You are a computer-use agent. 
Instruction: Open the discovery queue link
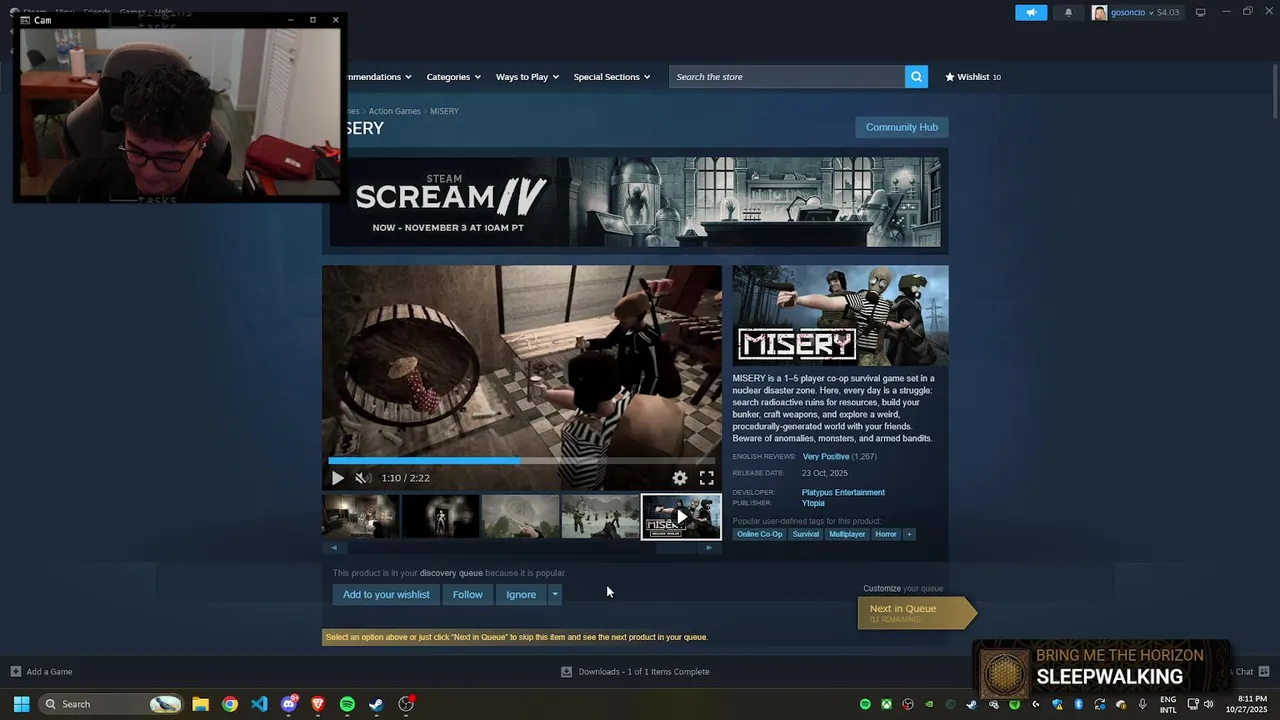[x=451, y=573]
